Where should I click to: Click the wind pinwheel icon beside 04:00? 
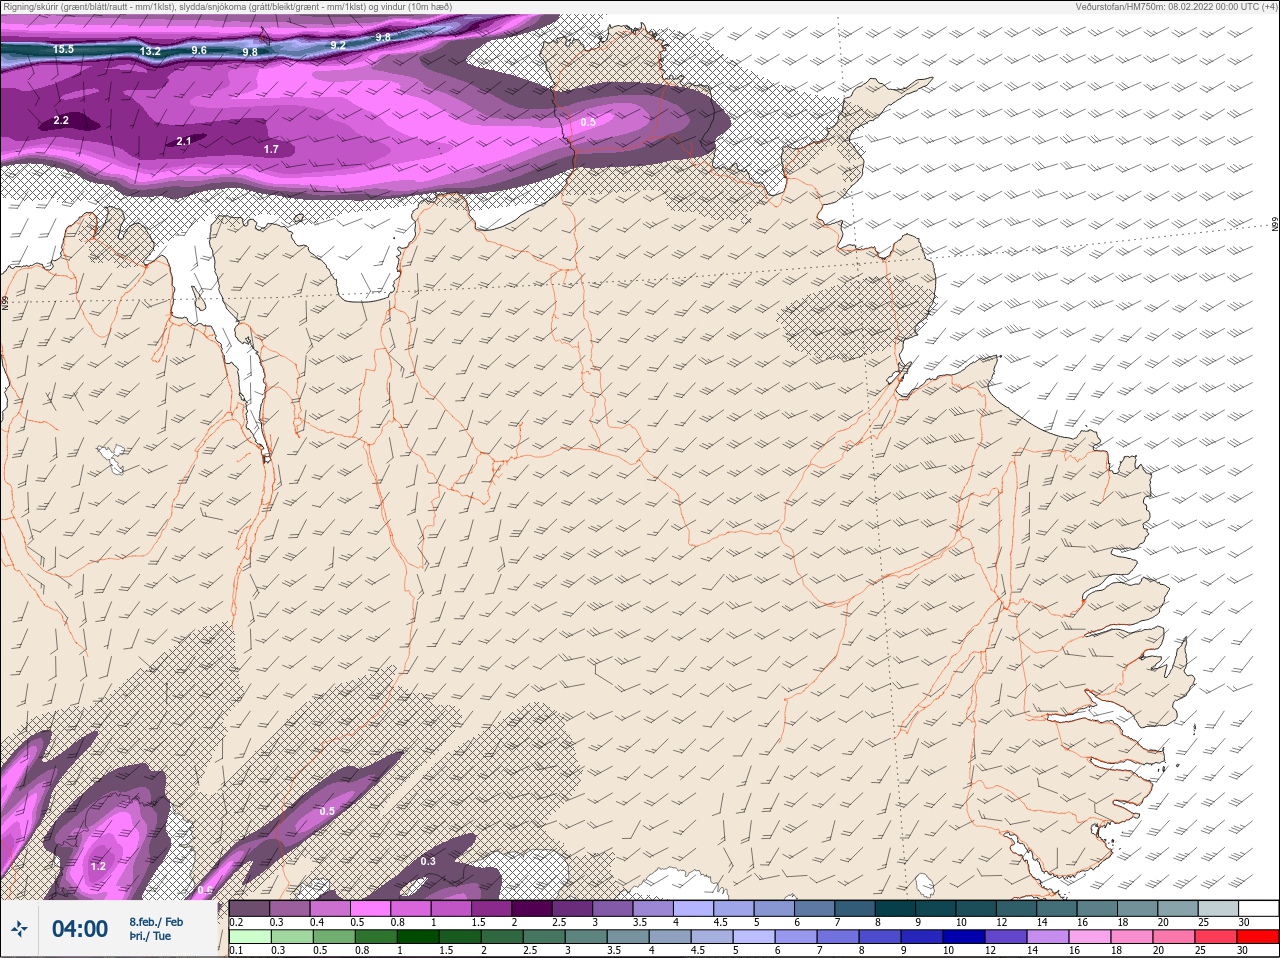pyautogui.click(x=19, y=929)
